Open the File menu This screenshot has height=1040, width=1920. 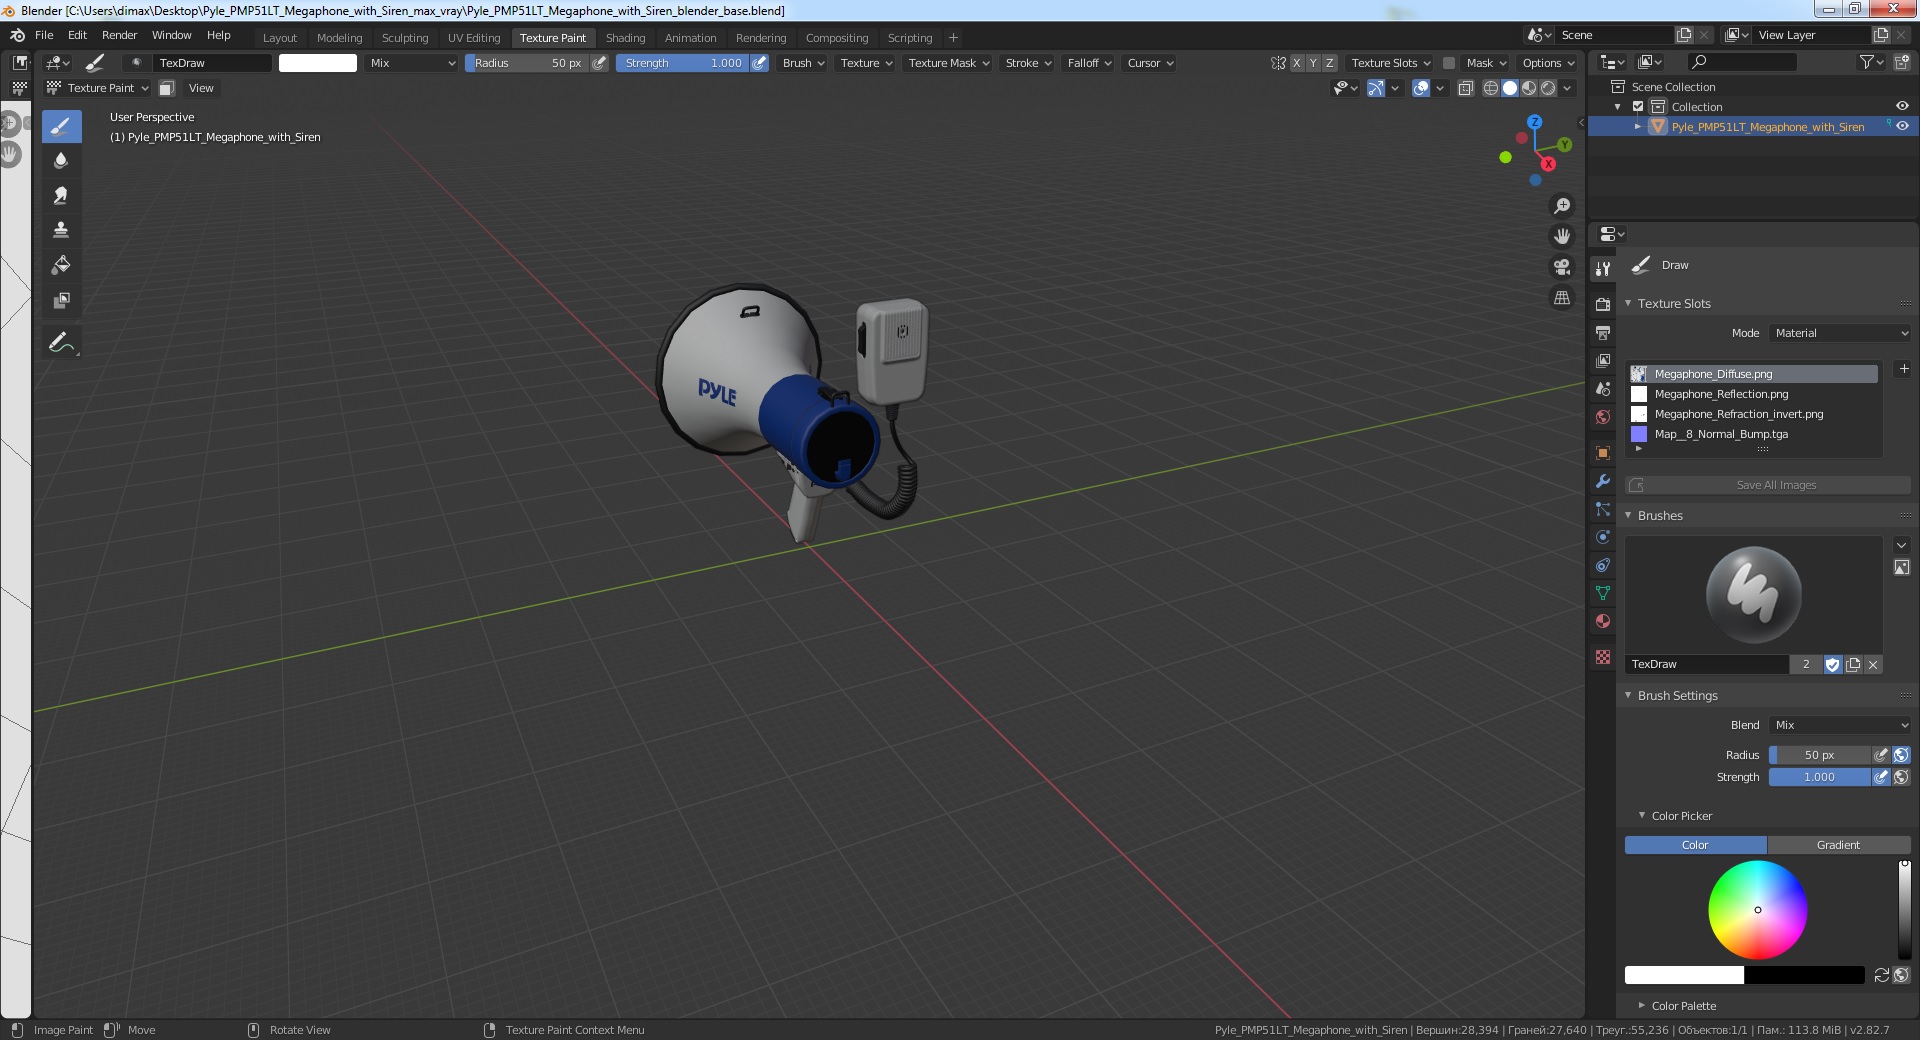(x=44, y=35)
